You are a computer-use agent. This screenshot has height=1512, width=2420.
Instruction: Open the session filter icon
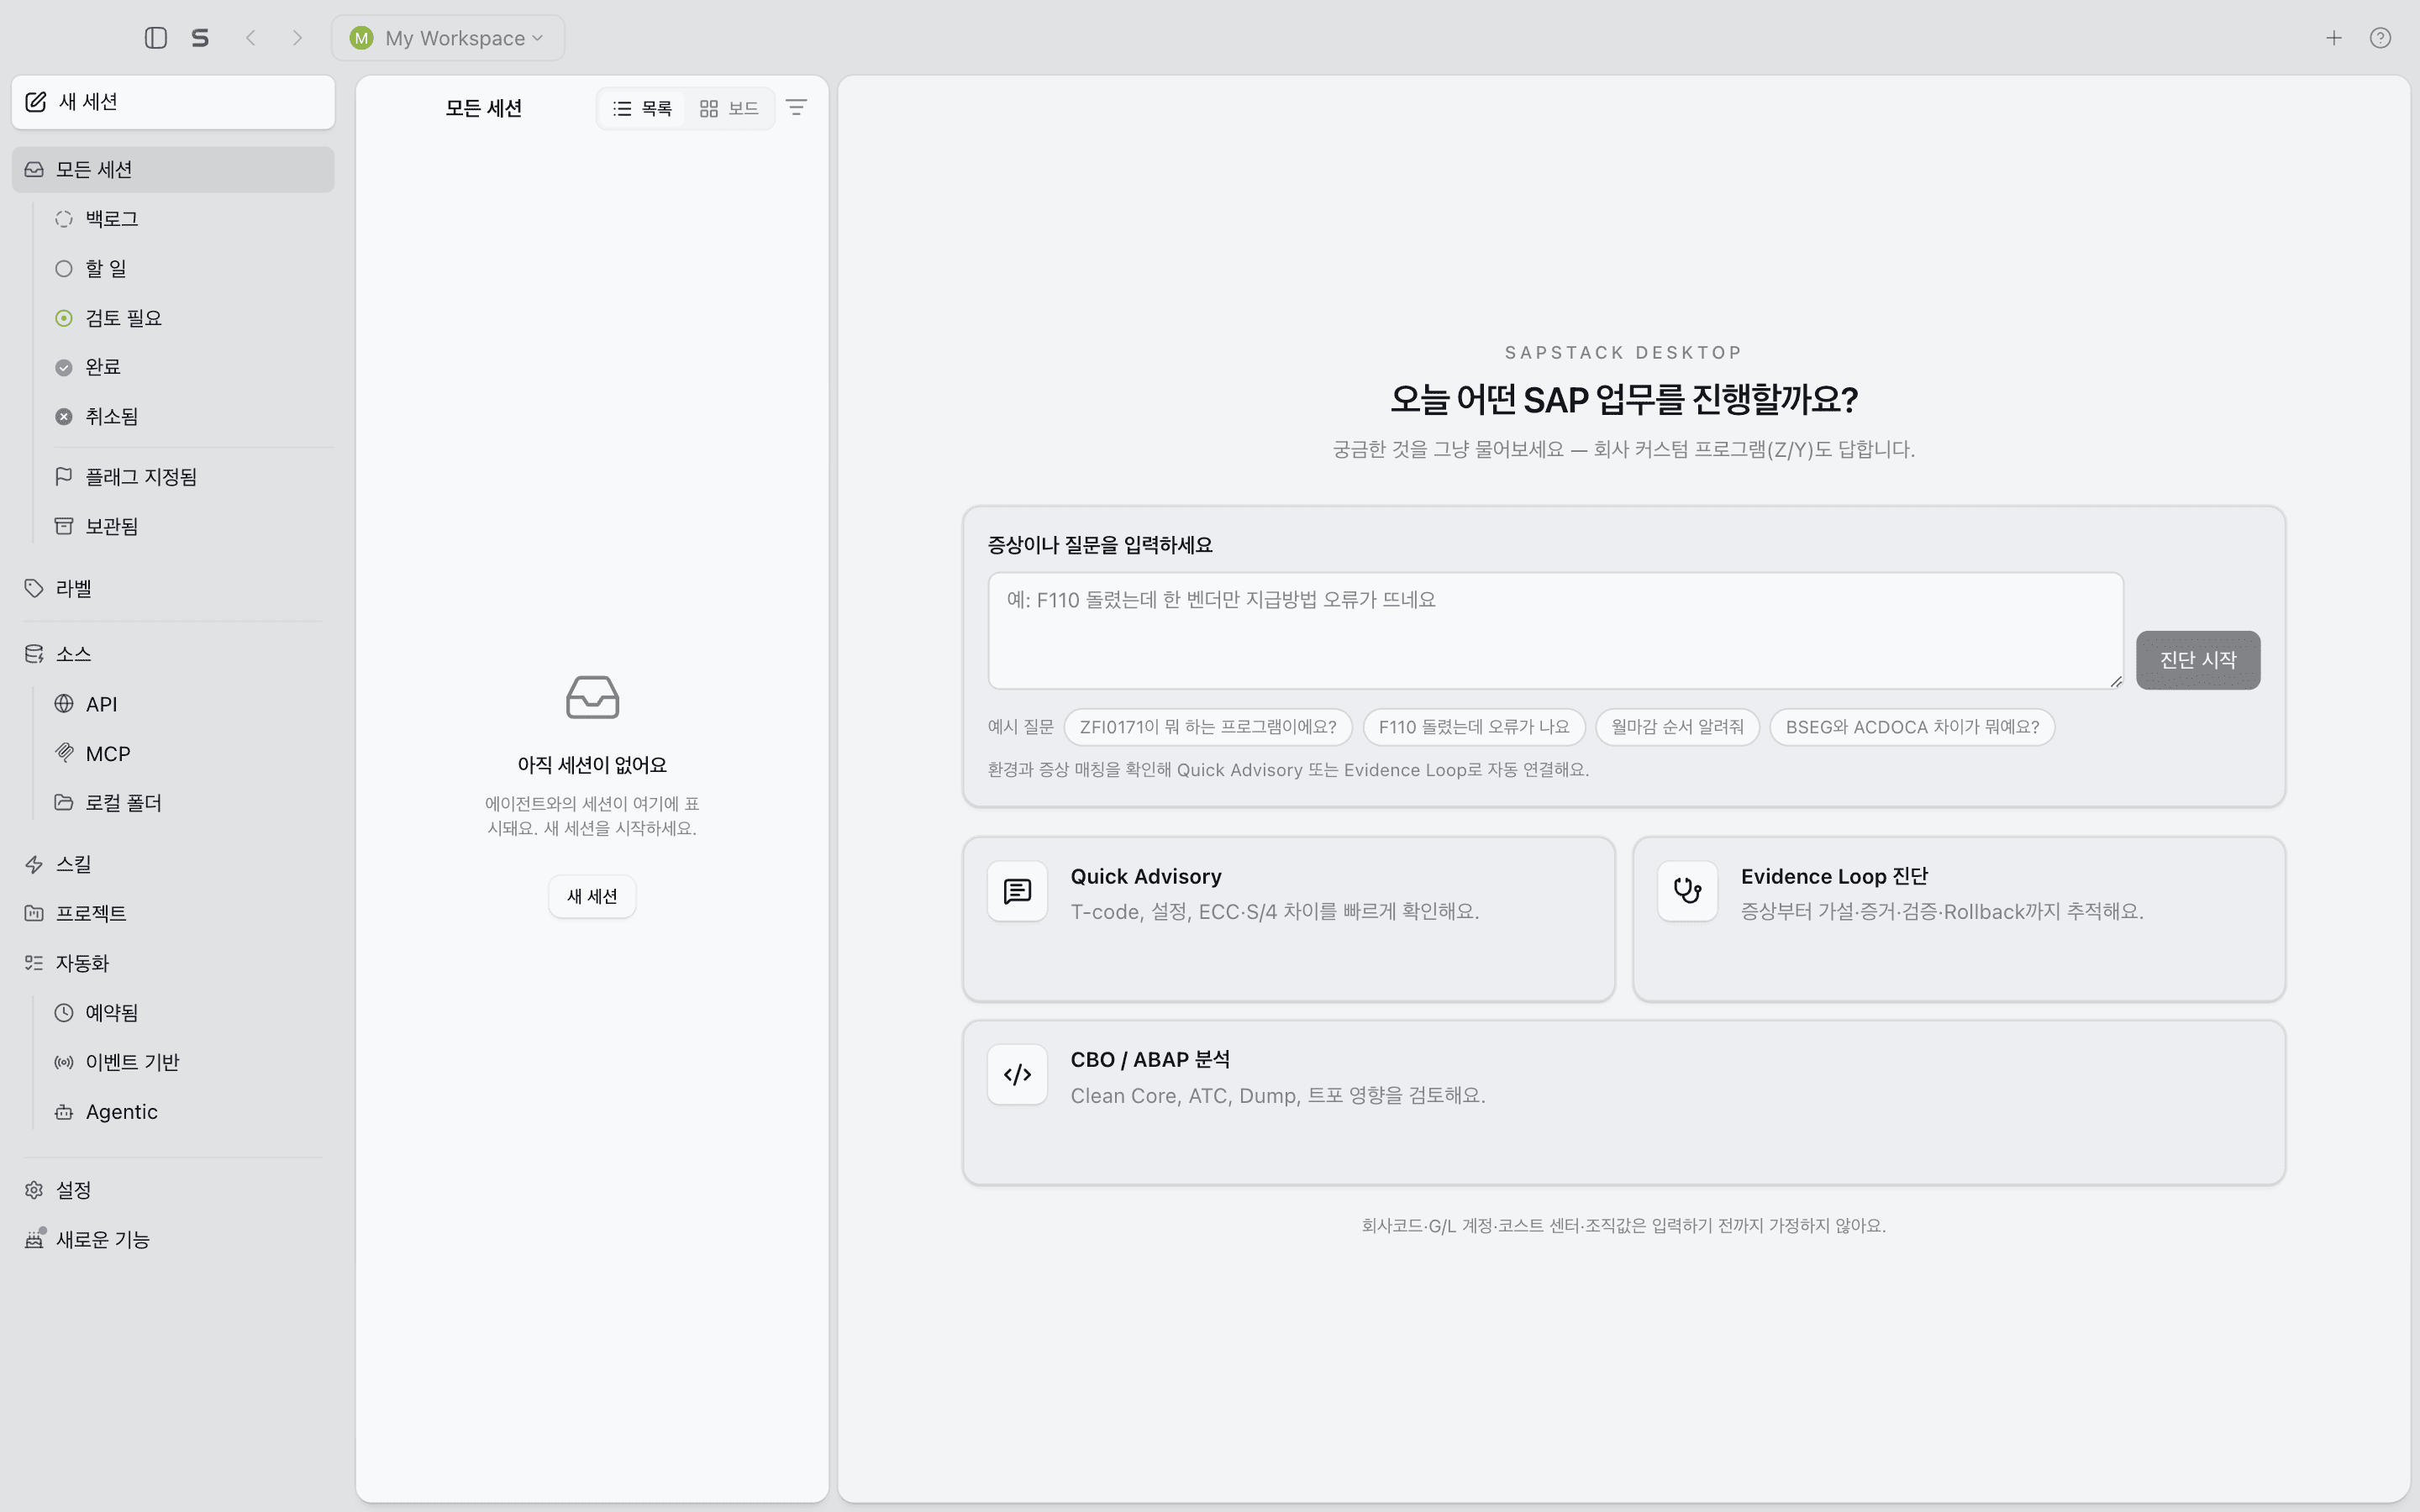[796, 108]
